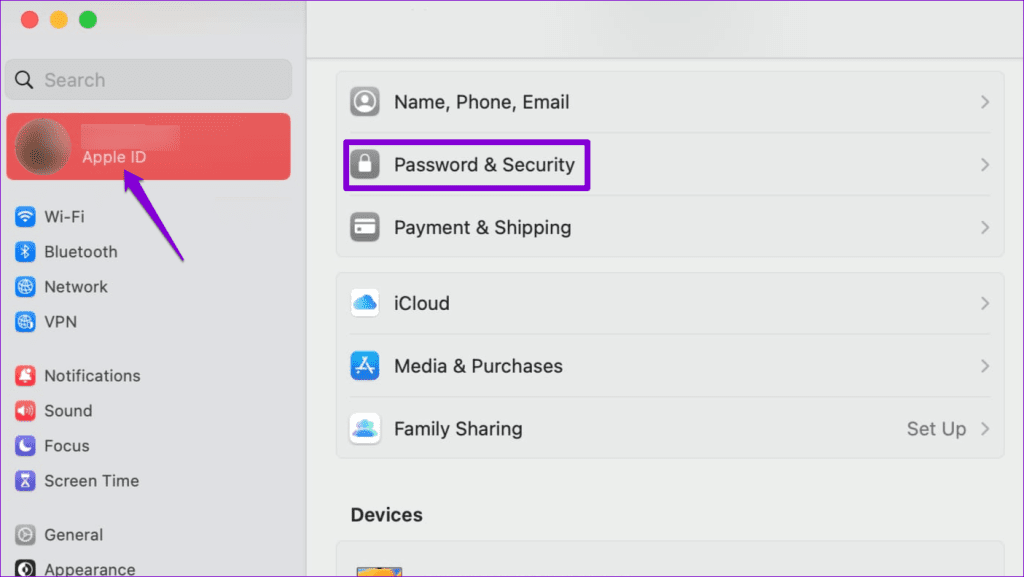The height and width of the screenshot is (577, 1024).
Task: Click Set Up next to Family Sharing
Action: point(936,428)
